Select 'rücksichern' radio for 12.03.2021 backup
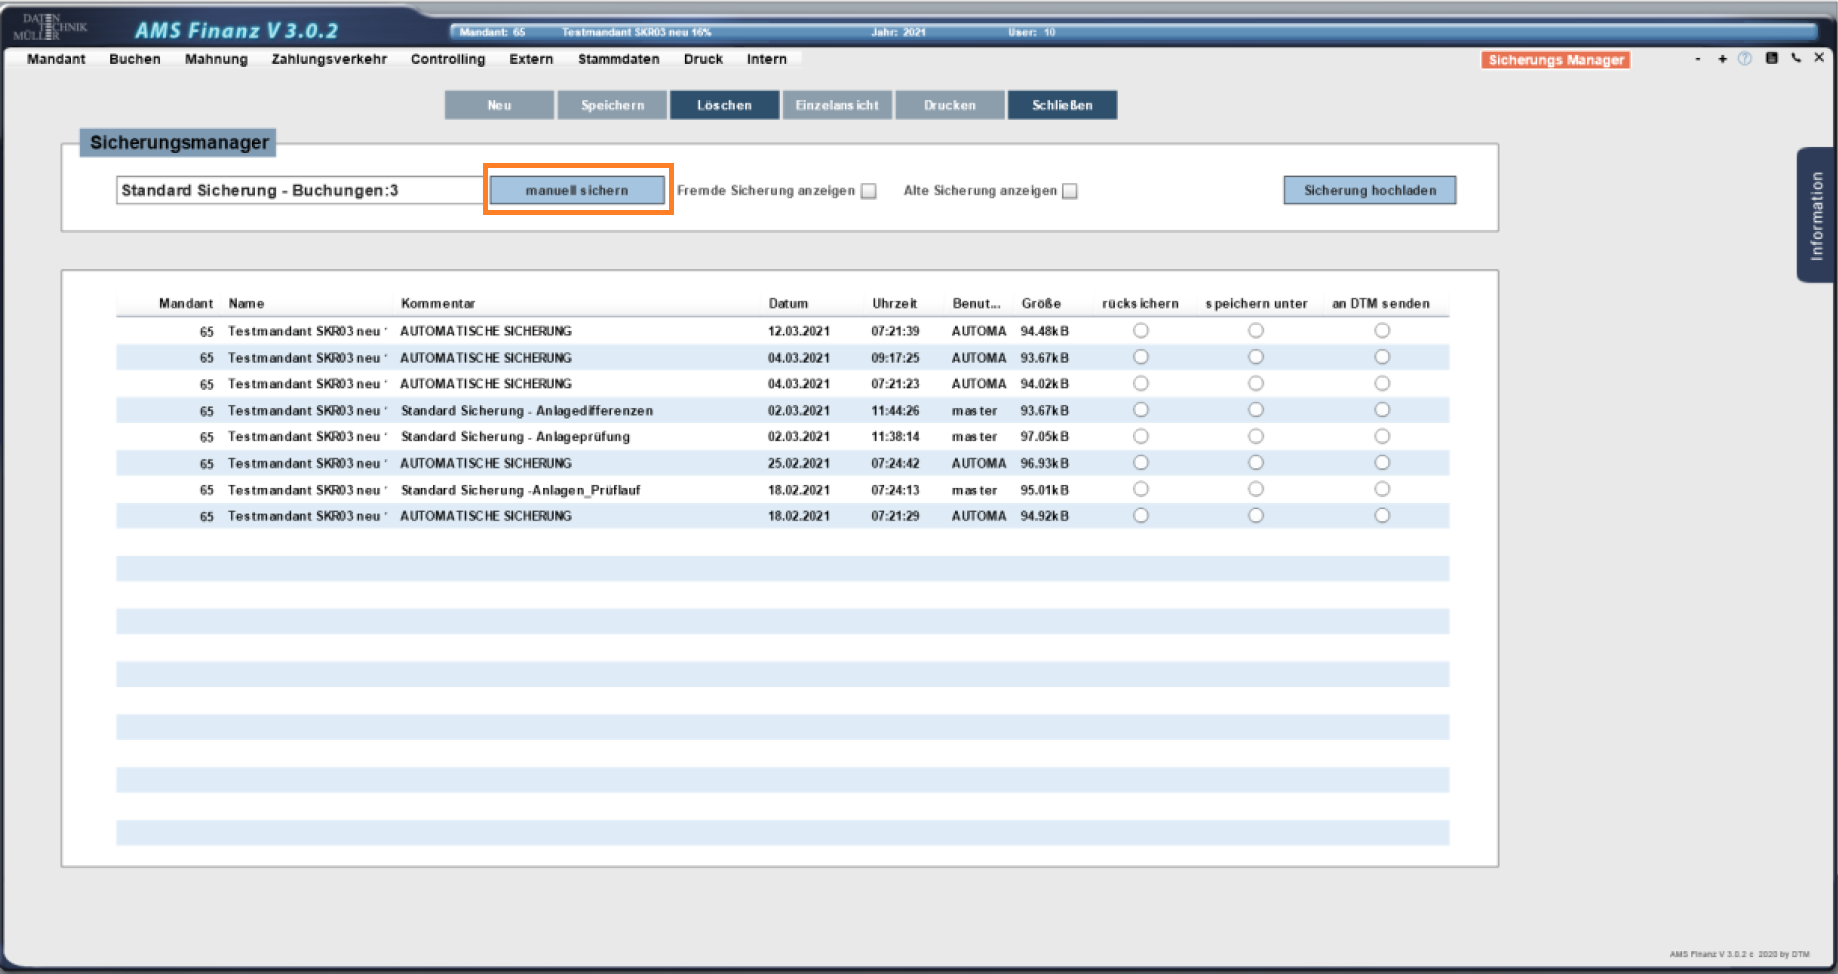1838x974 pixels. pos(1141,331)
